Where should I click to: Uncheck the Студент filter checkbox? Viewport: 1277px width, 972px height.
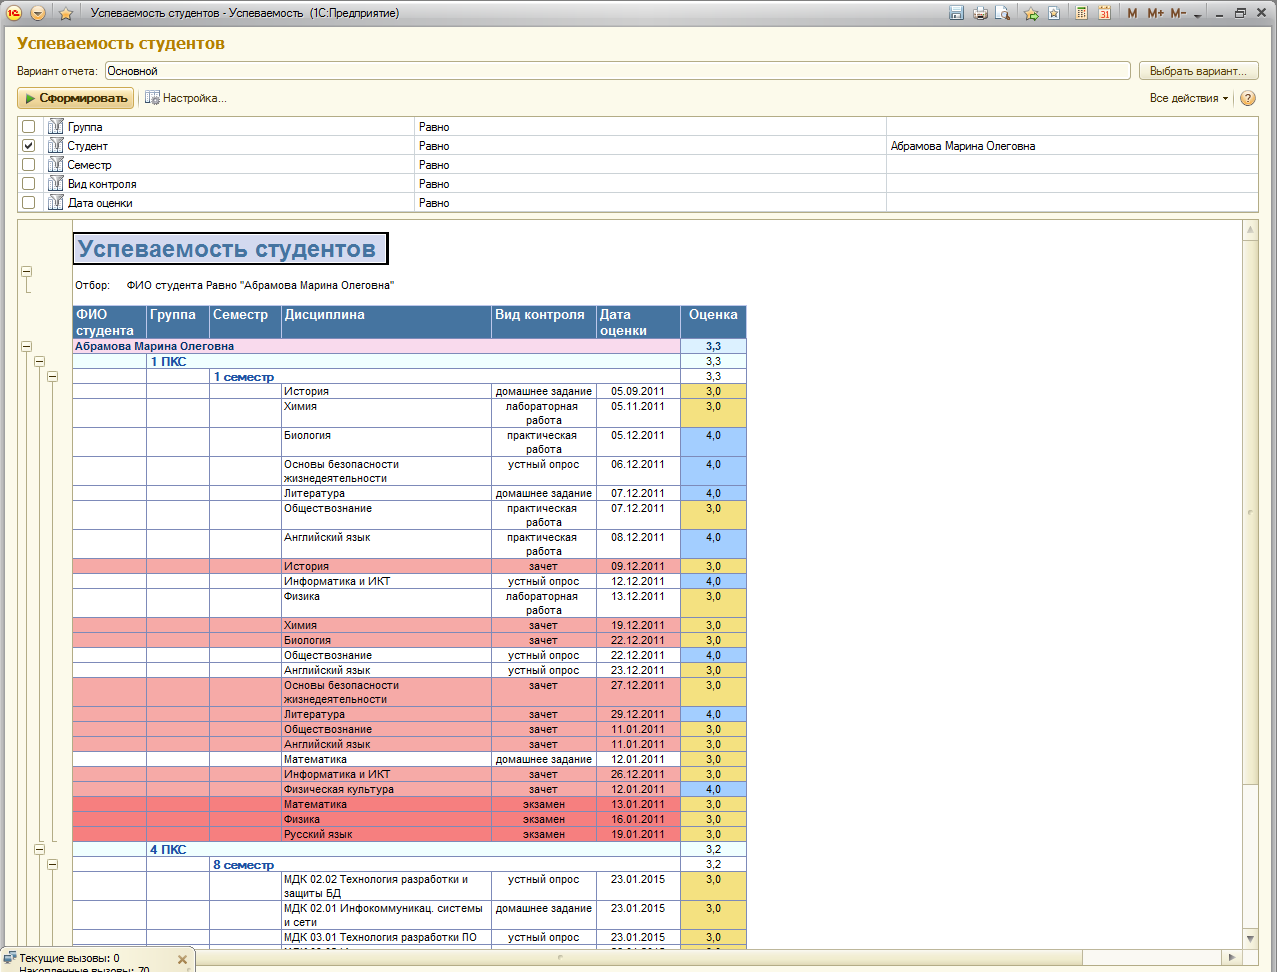[28, 146]
